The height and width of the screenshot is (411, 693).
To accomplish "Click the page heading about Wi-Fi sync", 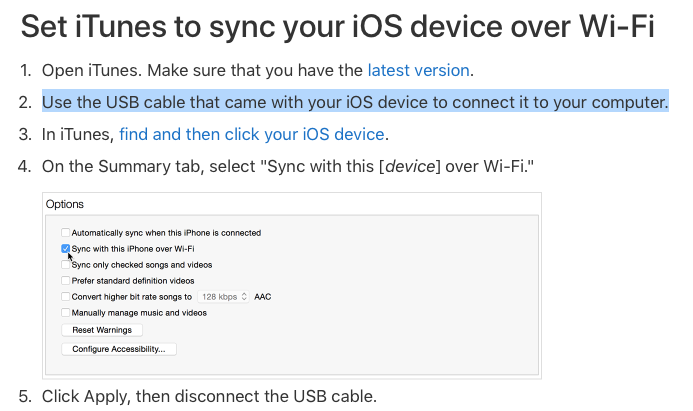I will 338,27.
